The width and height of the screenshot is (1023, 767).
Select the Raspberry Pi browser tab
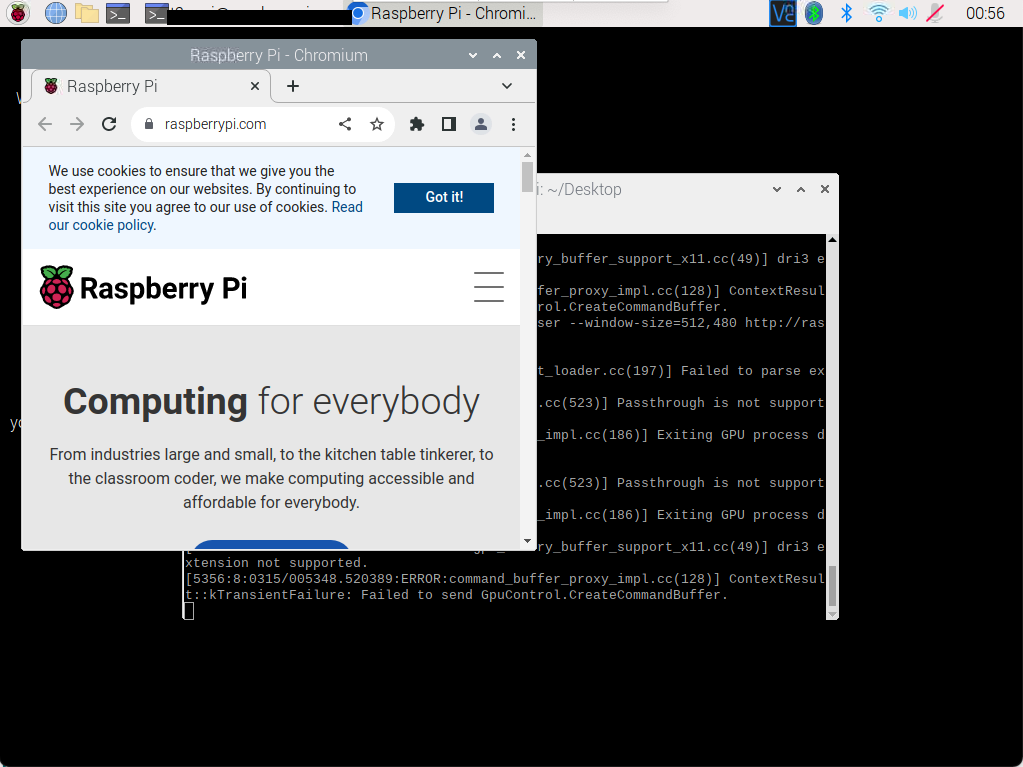point(151,86)
